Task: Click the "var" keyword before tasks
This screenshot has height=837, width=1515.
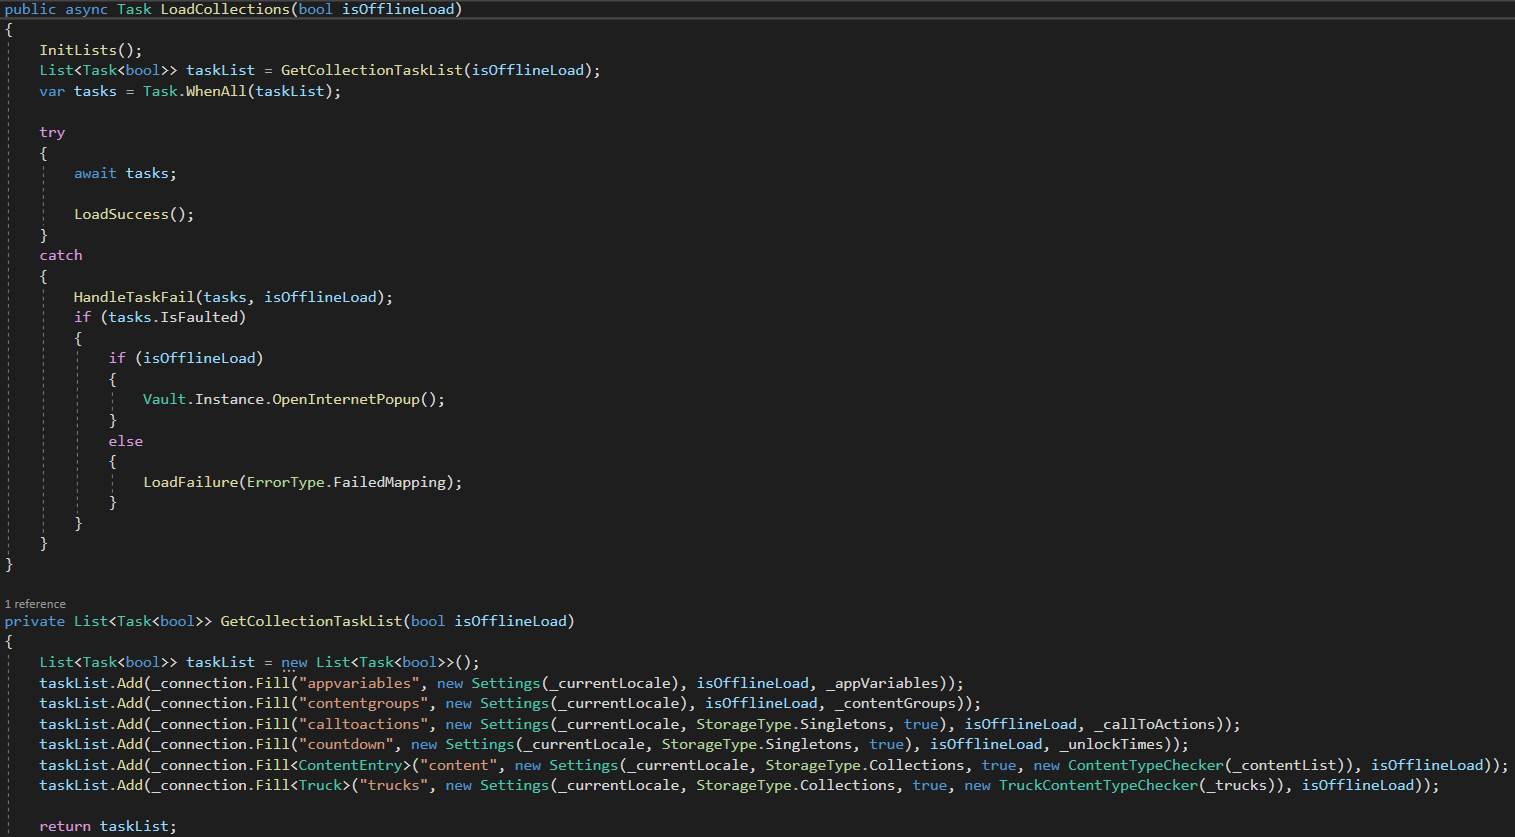Action: 52,91
